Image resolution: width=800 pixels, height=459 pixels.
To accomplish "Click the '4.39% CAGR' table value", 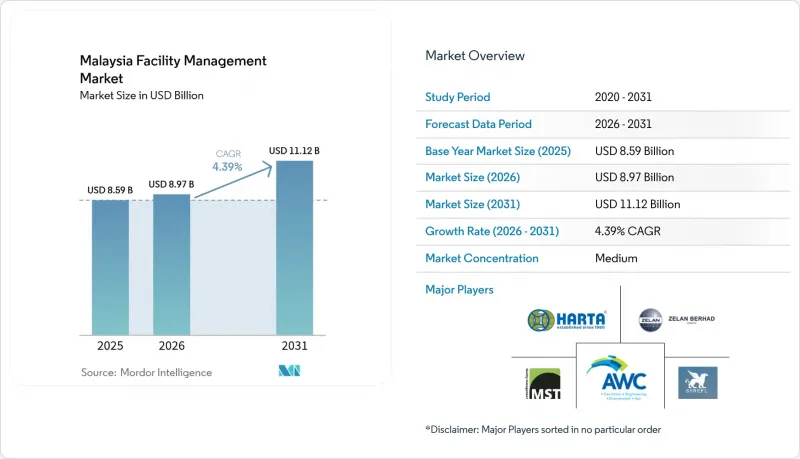I will (628, 231).
